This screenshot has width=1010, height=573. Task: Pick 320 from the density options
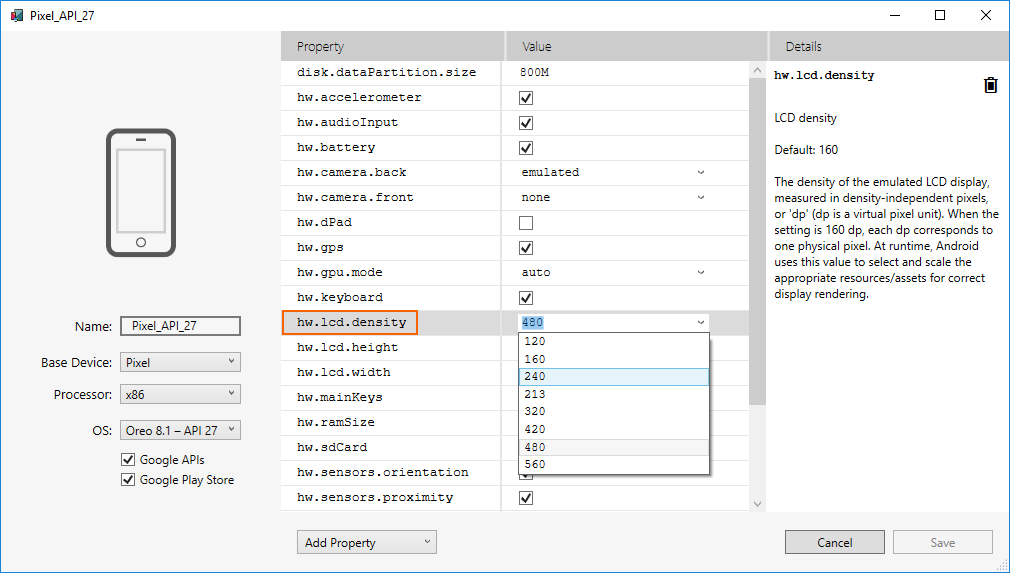(x=613, y=412)
